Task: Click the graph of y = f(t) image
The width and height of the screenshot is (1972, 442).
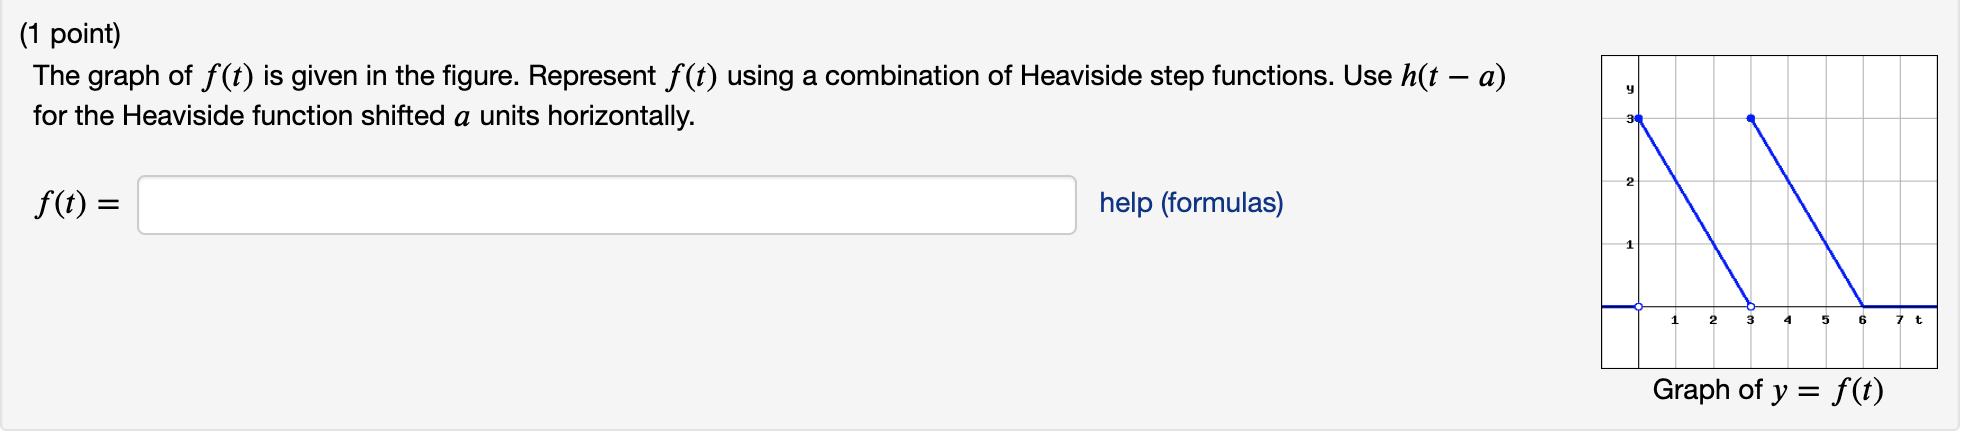Action: pyautogui.click(x=1769, y=212)
